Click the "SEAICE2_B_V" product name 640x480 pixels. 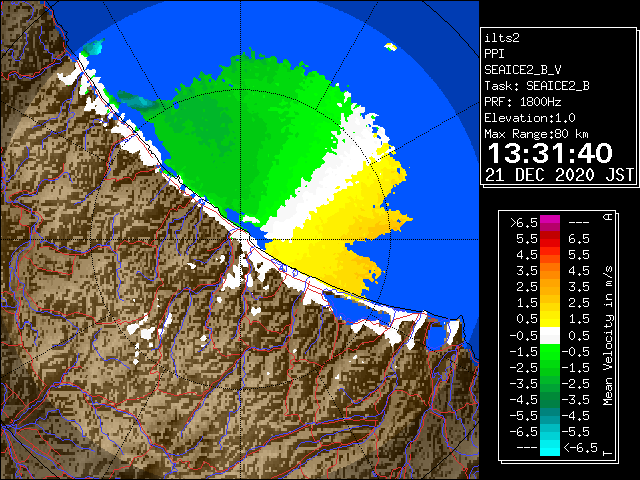523,70
